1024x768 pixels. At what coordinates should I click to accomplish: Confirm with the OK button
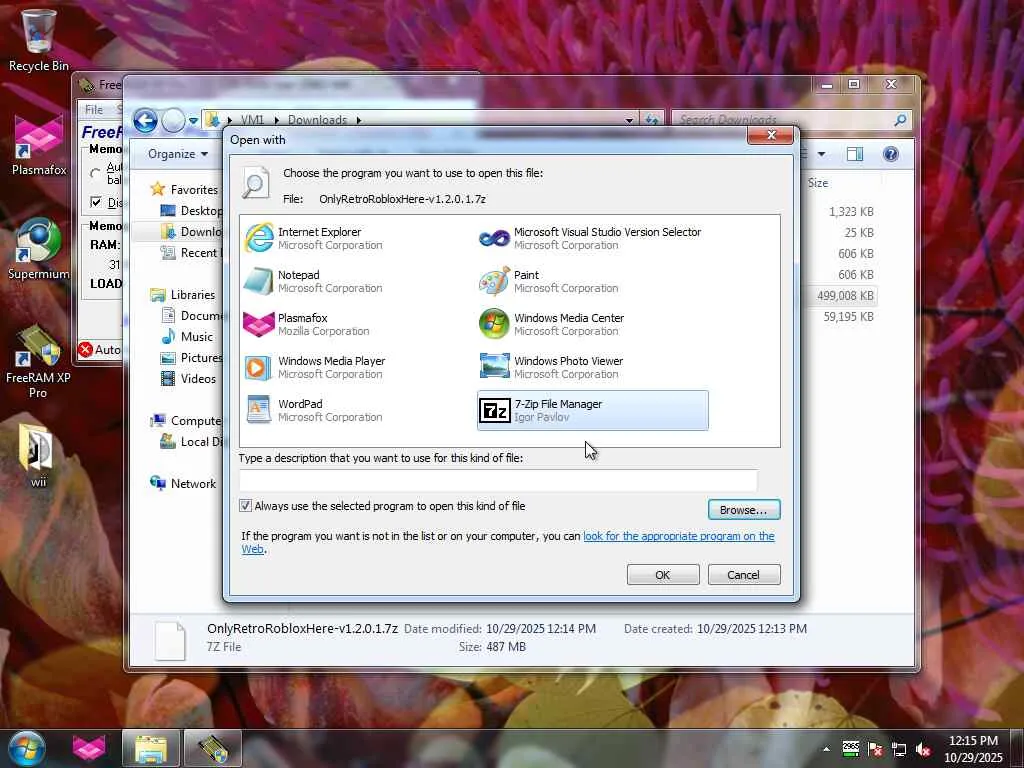click(x=663, y=575)
